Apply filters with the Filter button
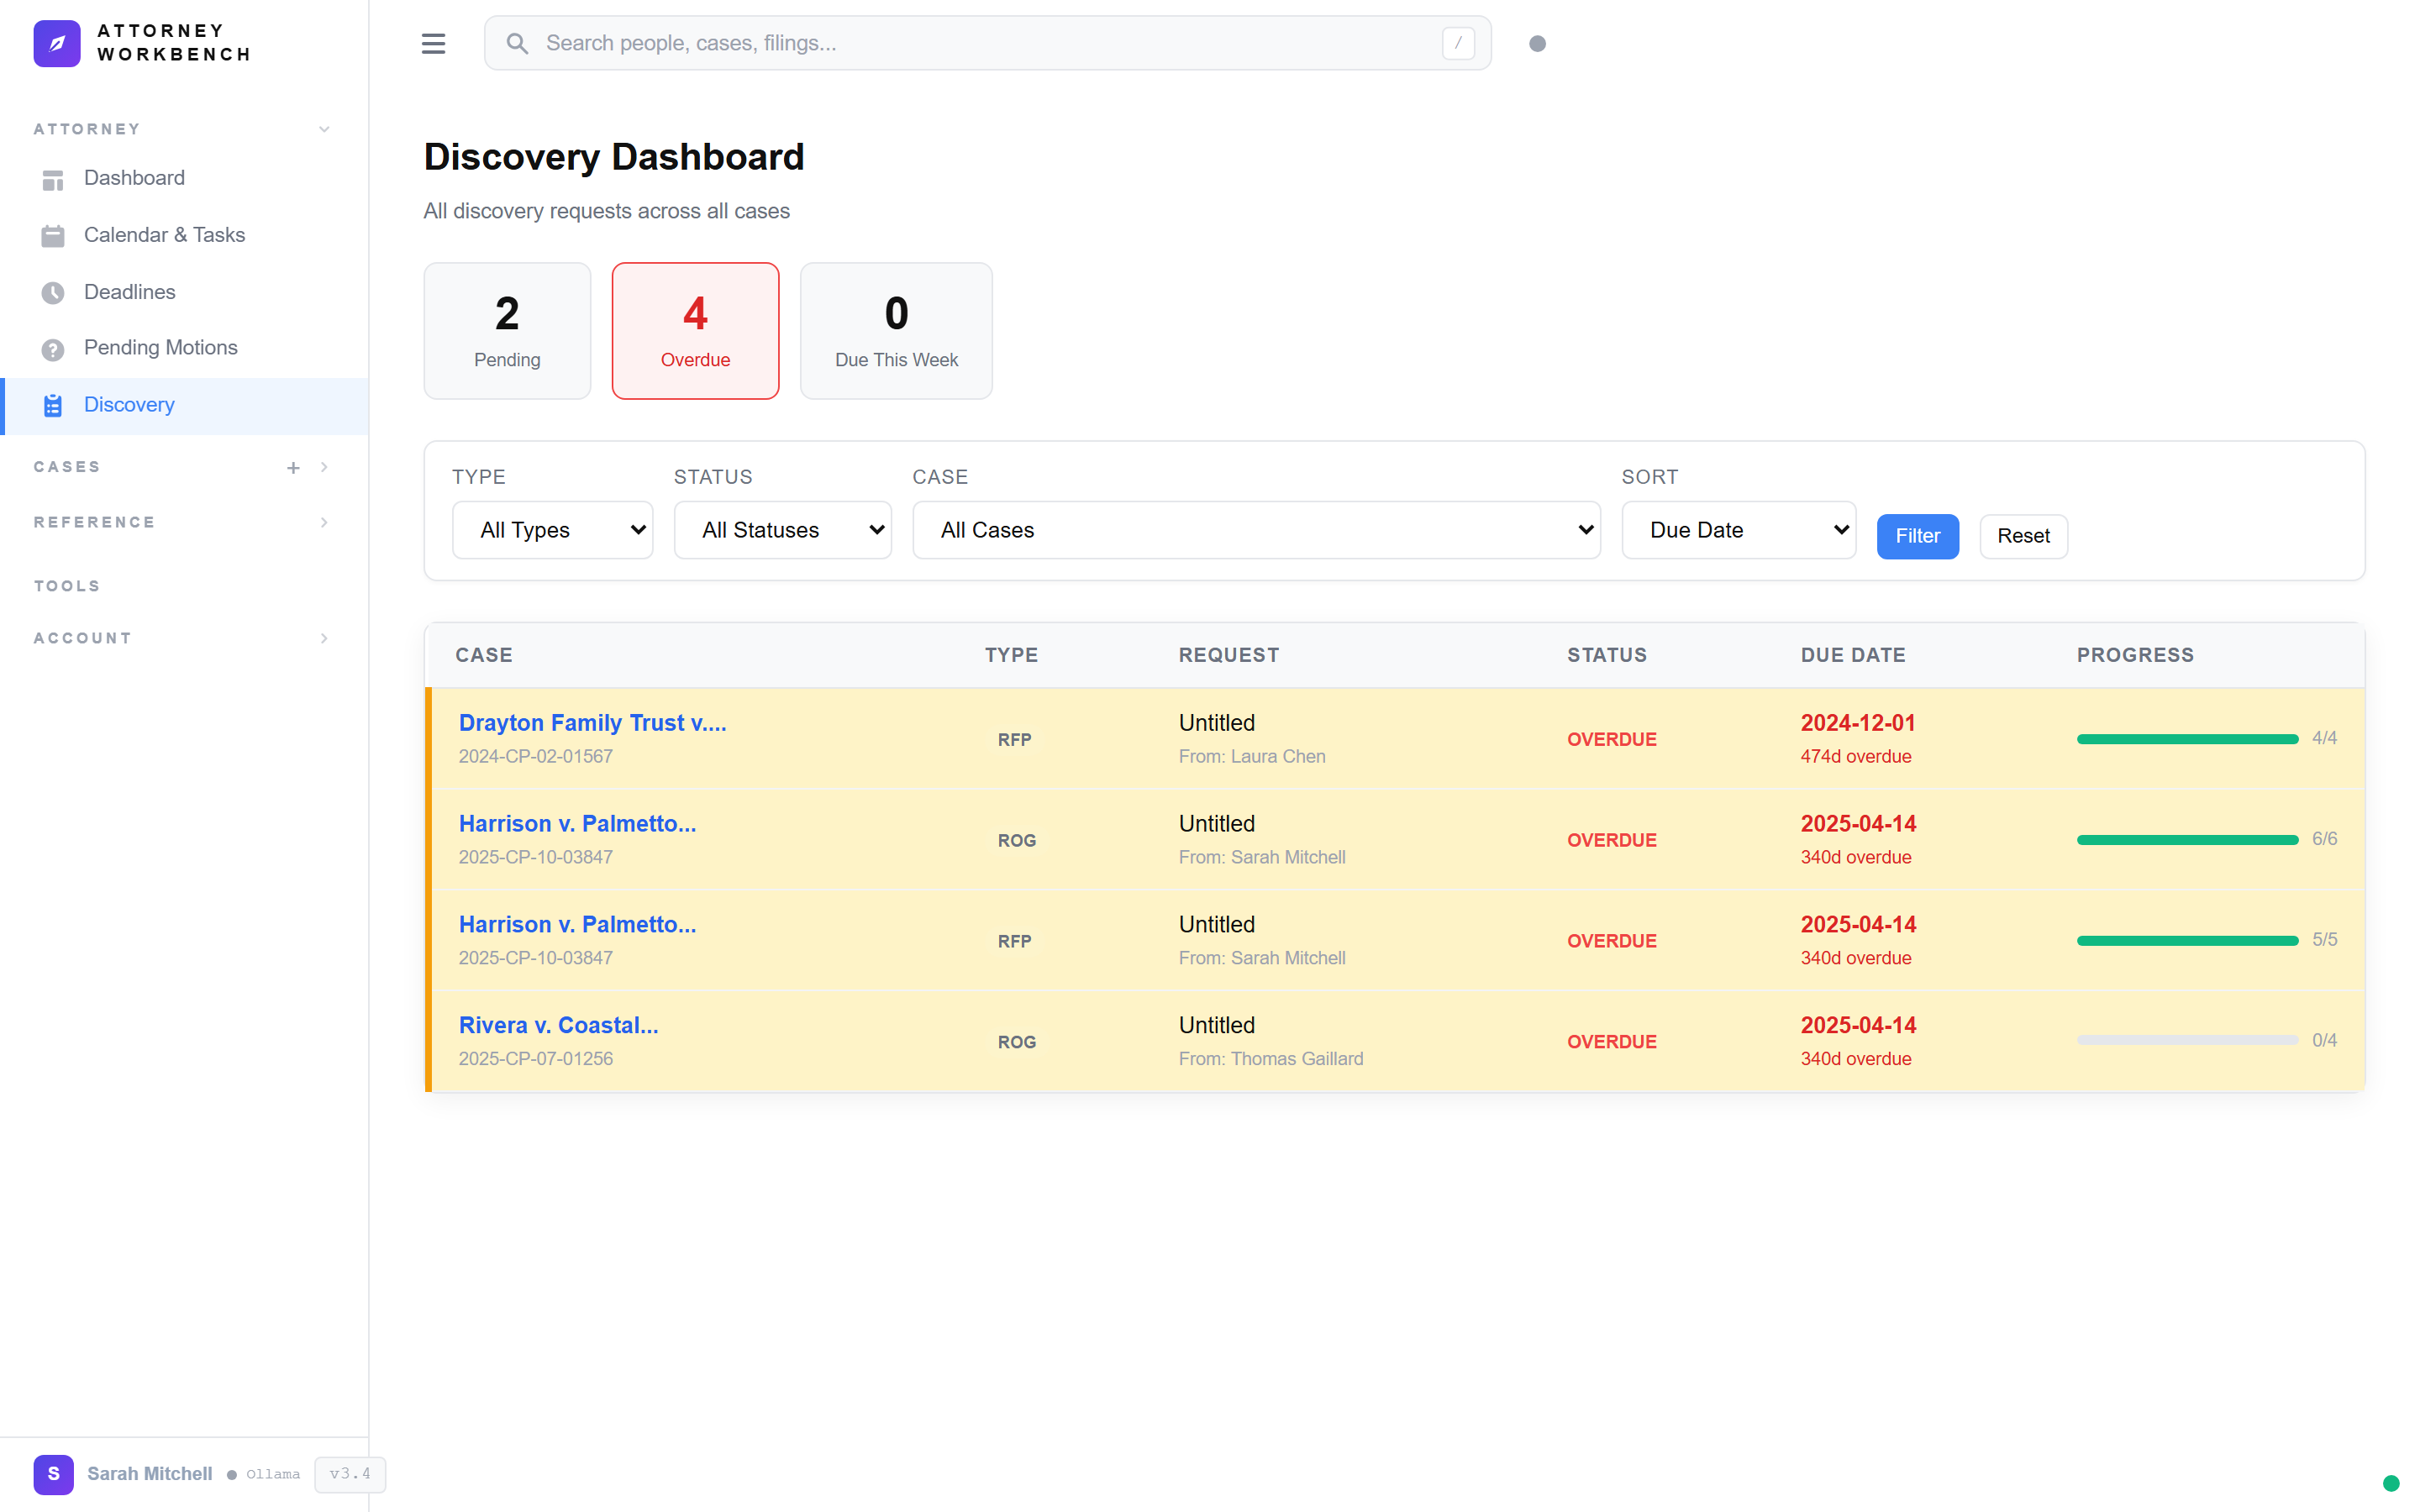The image size is (2420, 1512). (1916, 536)
